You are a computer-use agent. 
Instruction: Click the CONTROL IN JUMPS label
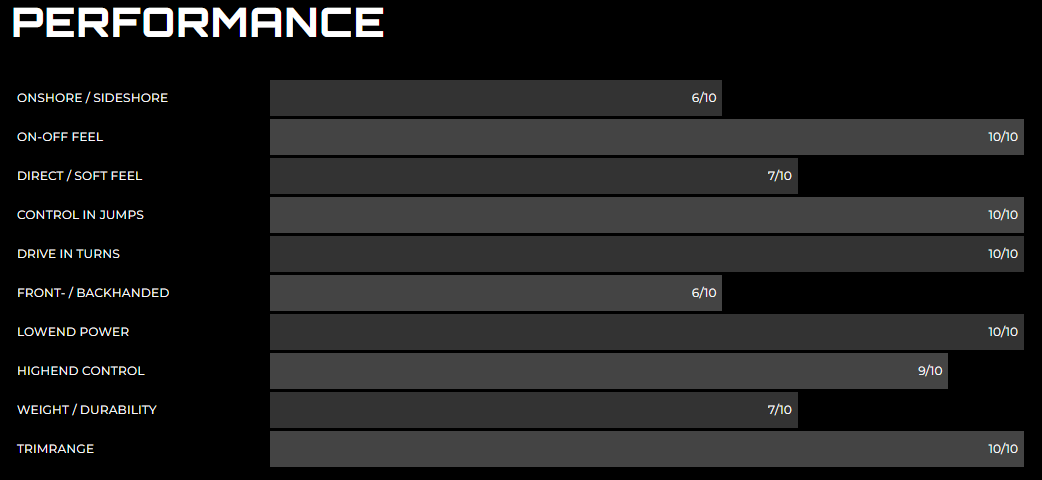(80, 215)
